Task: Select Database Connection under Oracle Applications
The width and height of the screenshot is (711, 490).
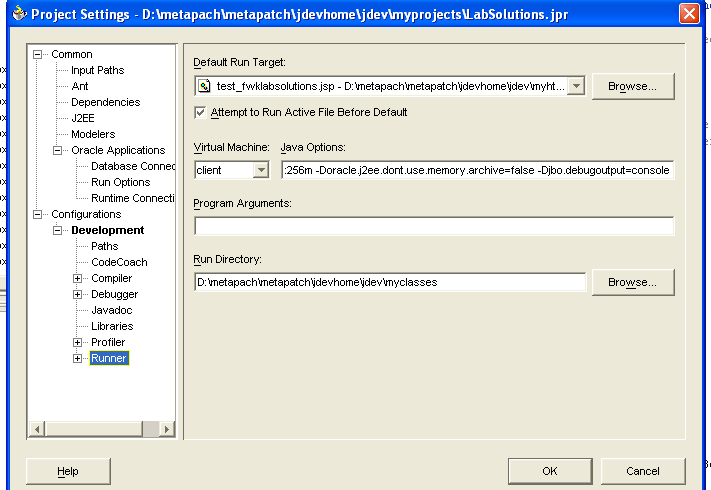Action: coord(133,166)
